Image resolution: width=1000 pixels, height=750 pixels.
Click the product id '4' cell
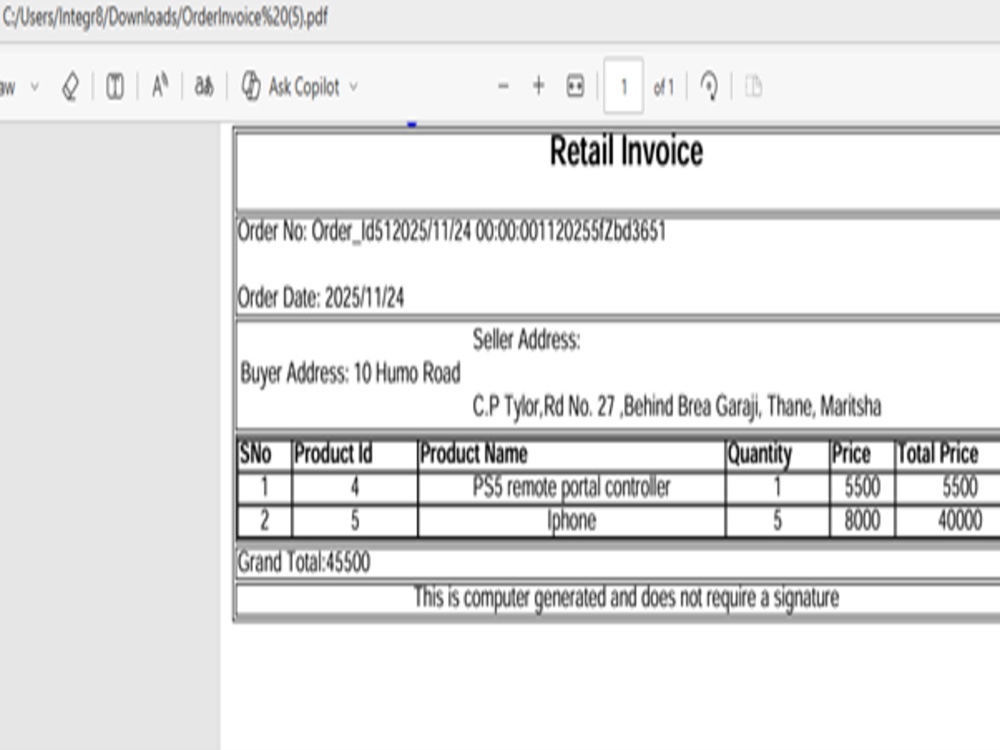[355, 488]
